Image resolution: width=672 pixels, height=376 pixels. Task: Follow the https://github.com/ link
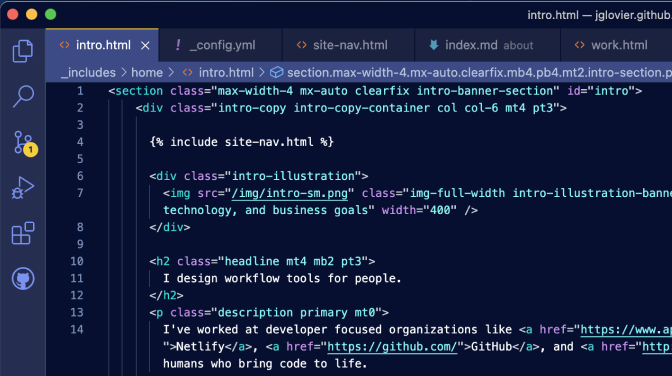(392, 347)
